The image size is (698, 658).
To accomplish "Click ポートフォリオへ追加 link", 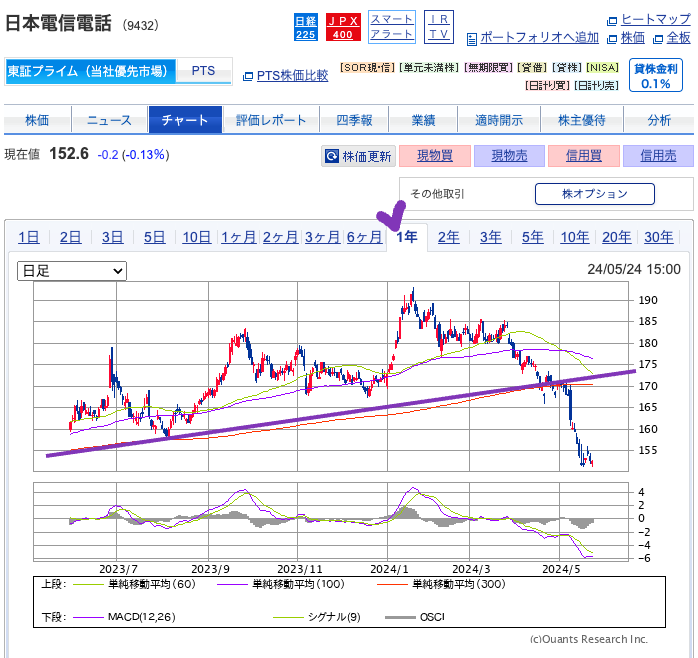I will pyautogui.click(x=539, y=38).
